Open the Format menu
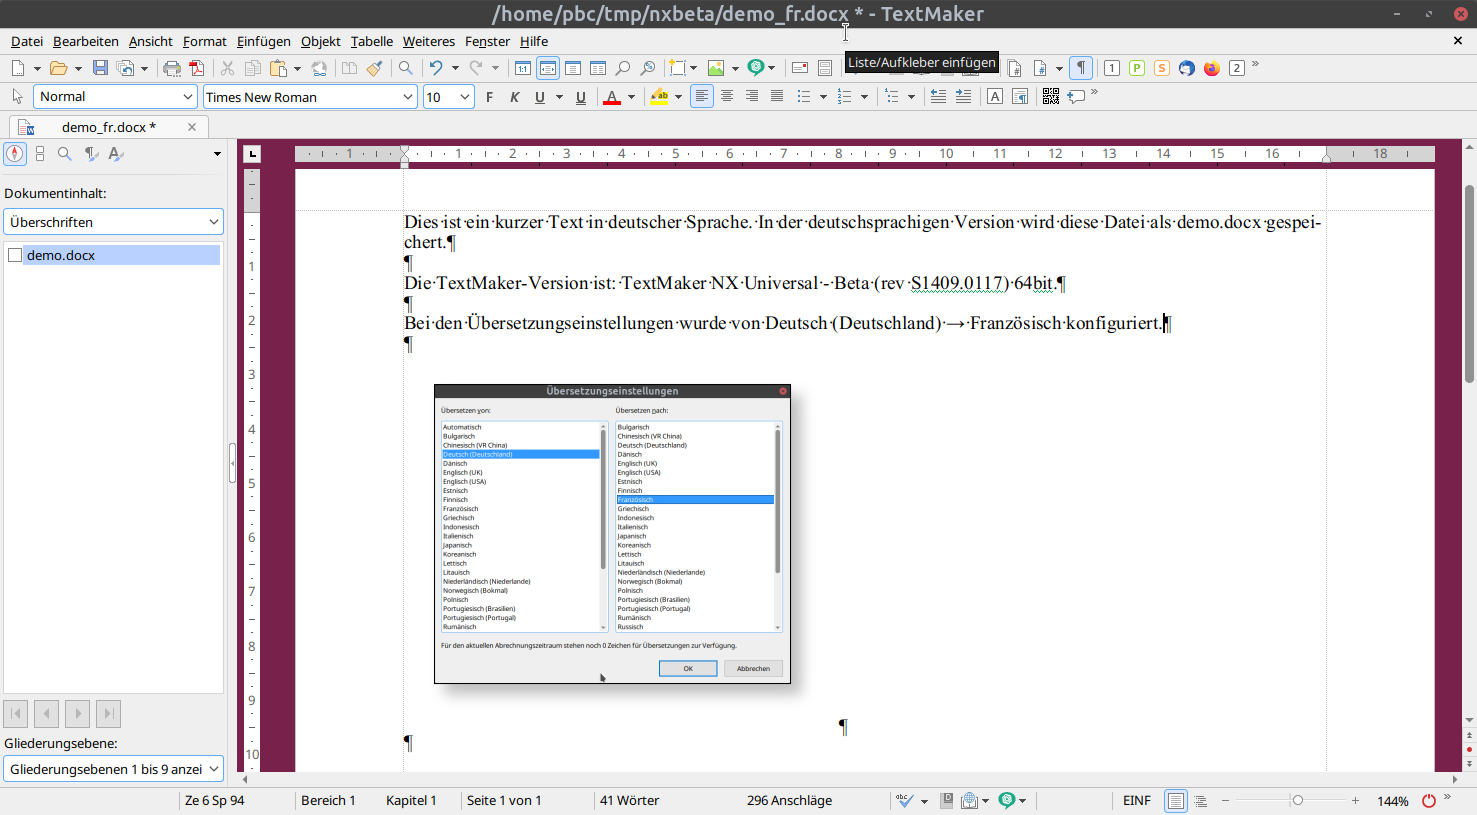 pyautogui.click(x=205, y=41)
